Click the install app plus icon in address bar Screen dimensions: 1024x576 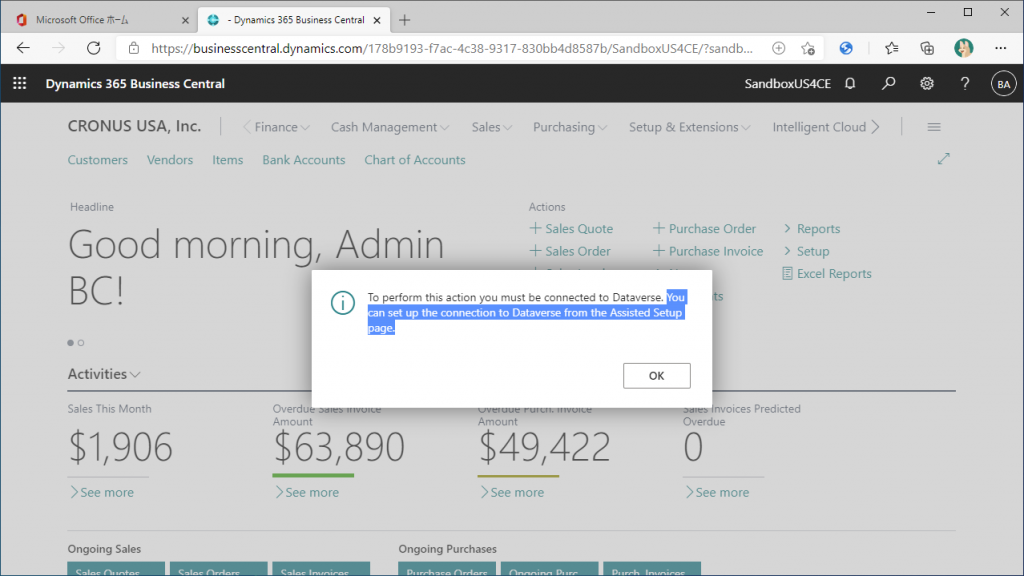[778, 48]
